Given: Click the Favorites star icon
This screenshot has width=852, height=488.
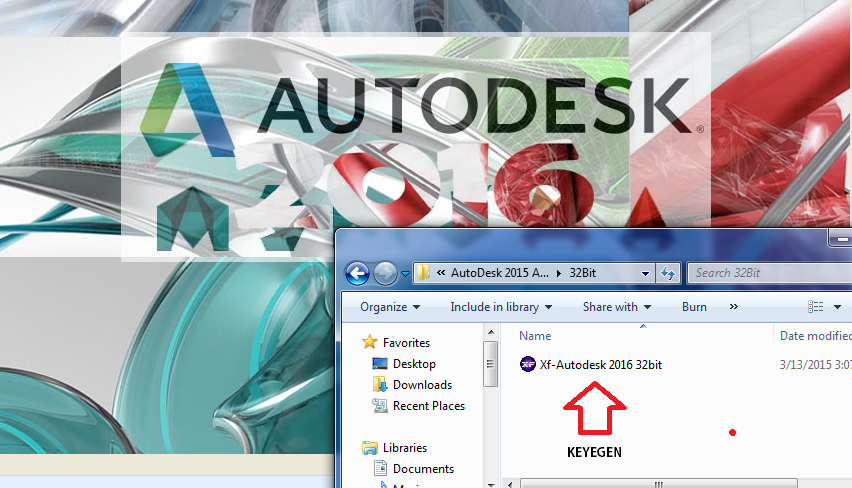Looking at the screenshot, I should (x=369, y=342).
